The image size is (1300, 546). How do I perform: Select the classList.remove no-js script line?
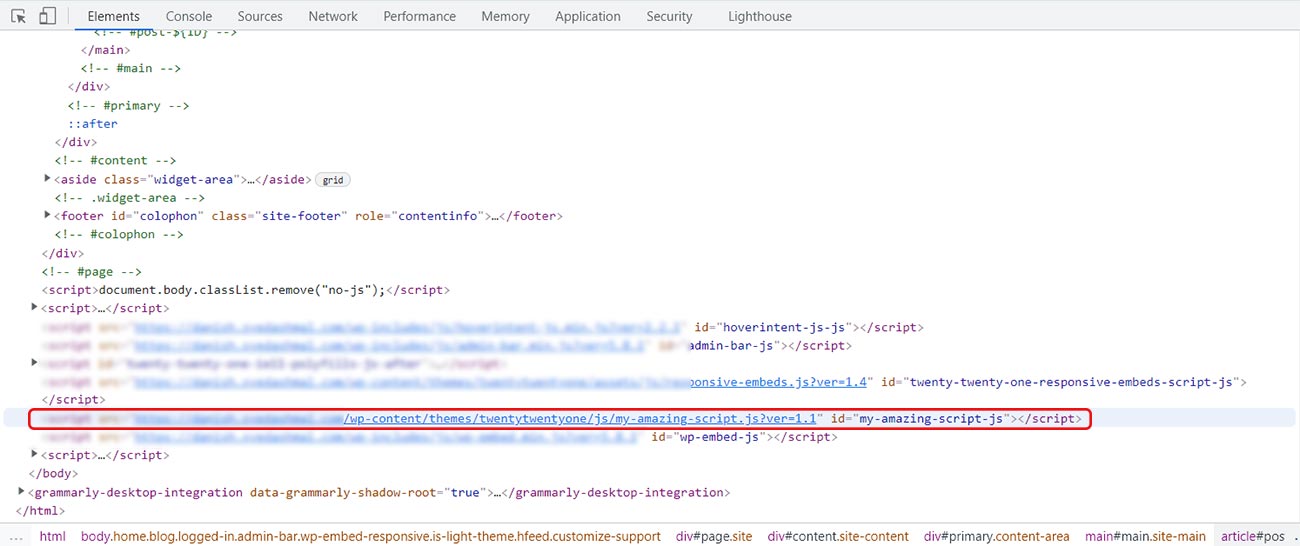[x=246, y=290]
